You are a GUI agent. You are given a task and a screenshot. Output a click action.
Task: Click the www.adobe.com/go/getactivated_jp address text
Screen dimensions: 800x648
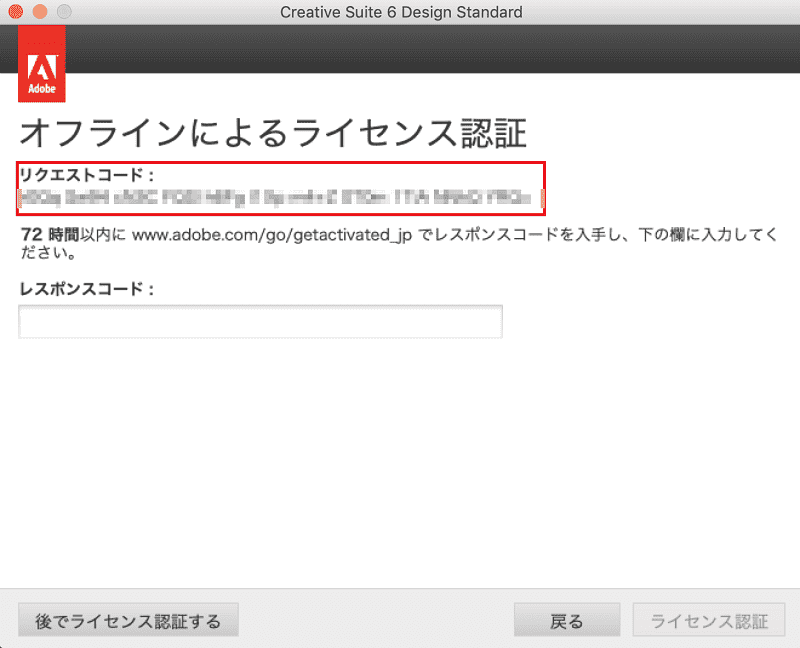(272, 235)
